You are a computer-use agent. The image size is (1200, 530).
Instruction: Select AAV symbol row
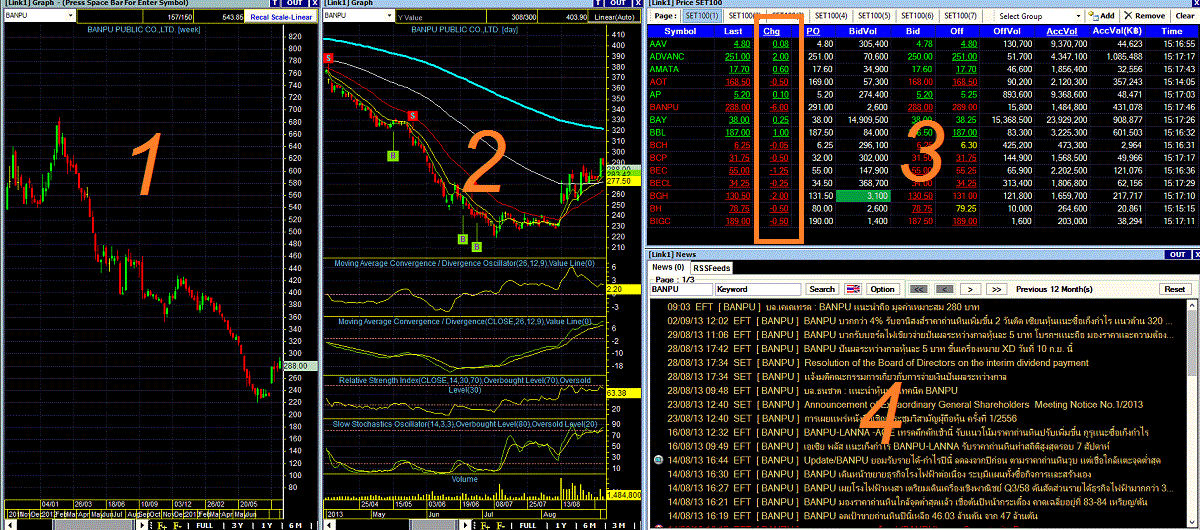pos(658,45)
